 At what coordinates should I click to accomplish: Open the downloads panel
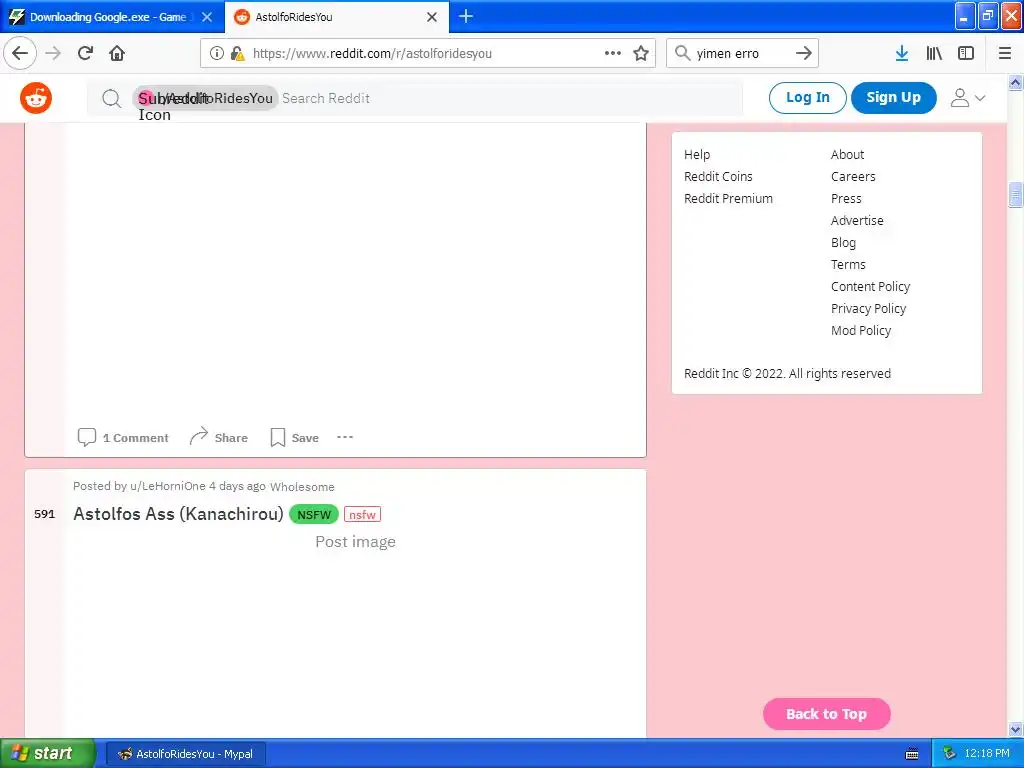[902, 53]
